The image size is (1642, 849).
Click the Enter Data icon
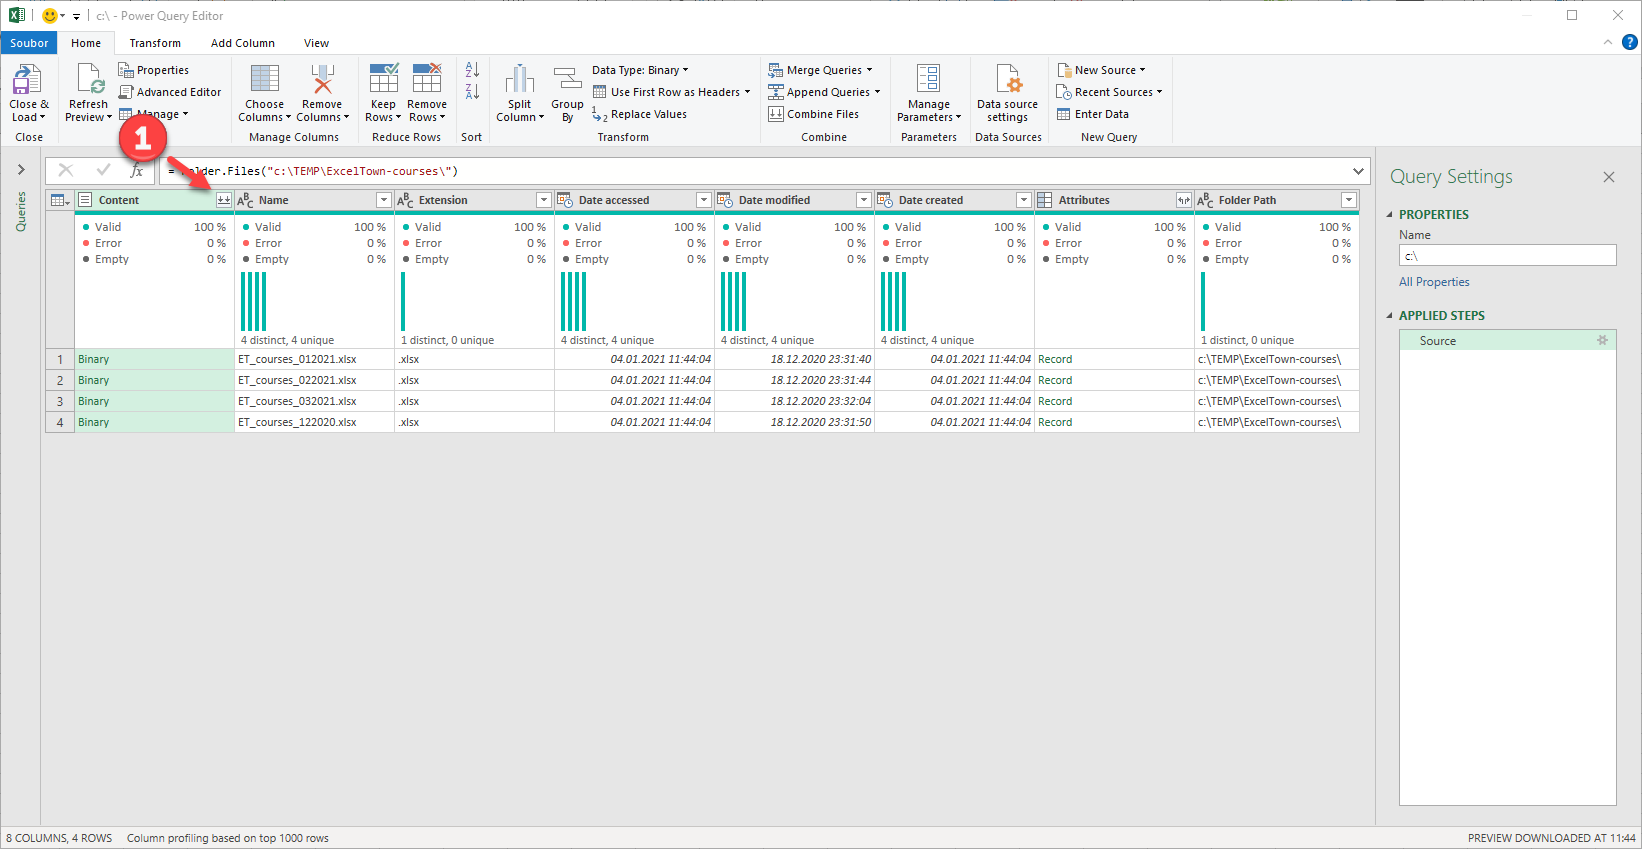click(x=1064, y=114)
